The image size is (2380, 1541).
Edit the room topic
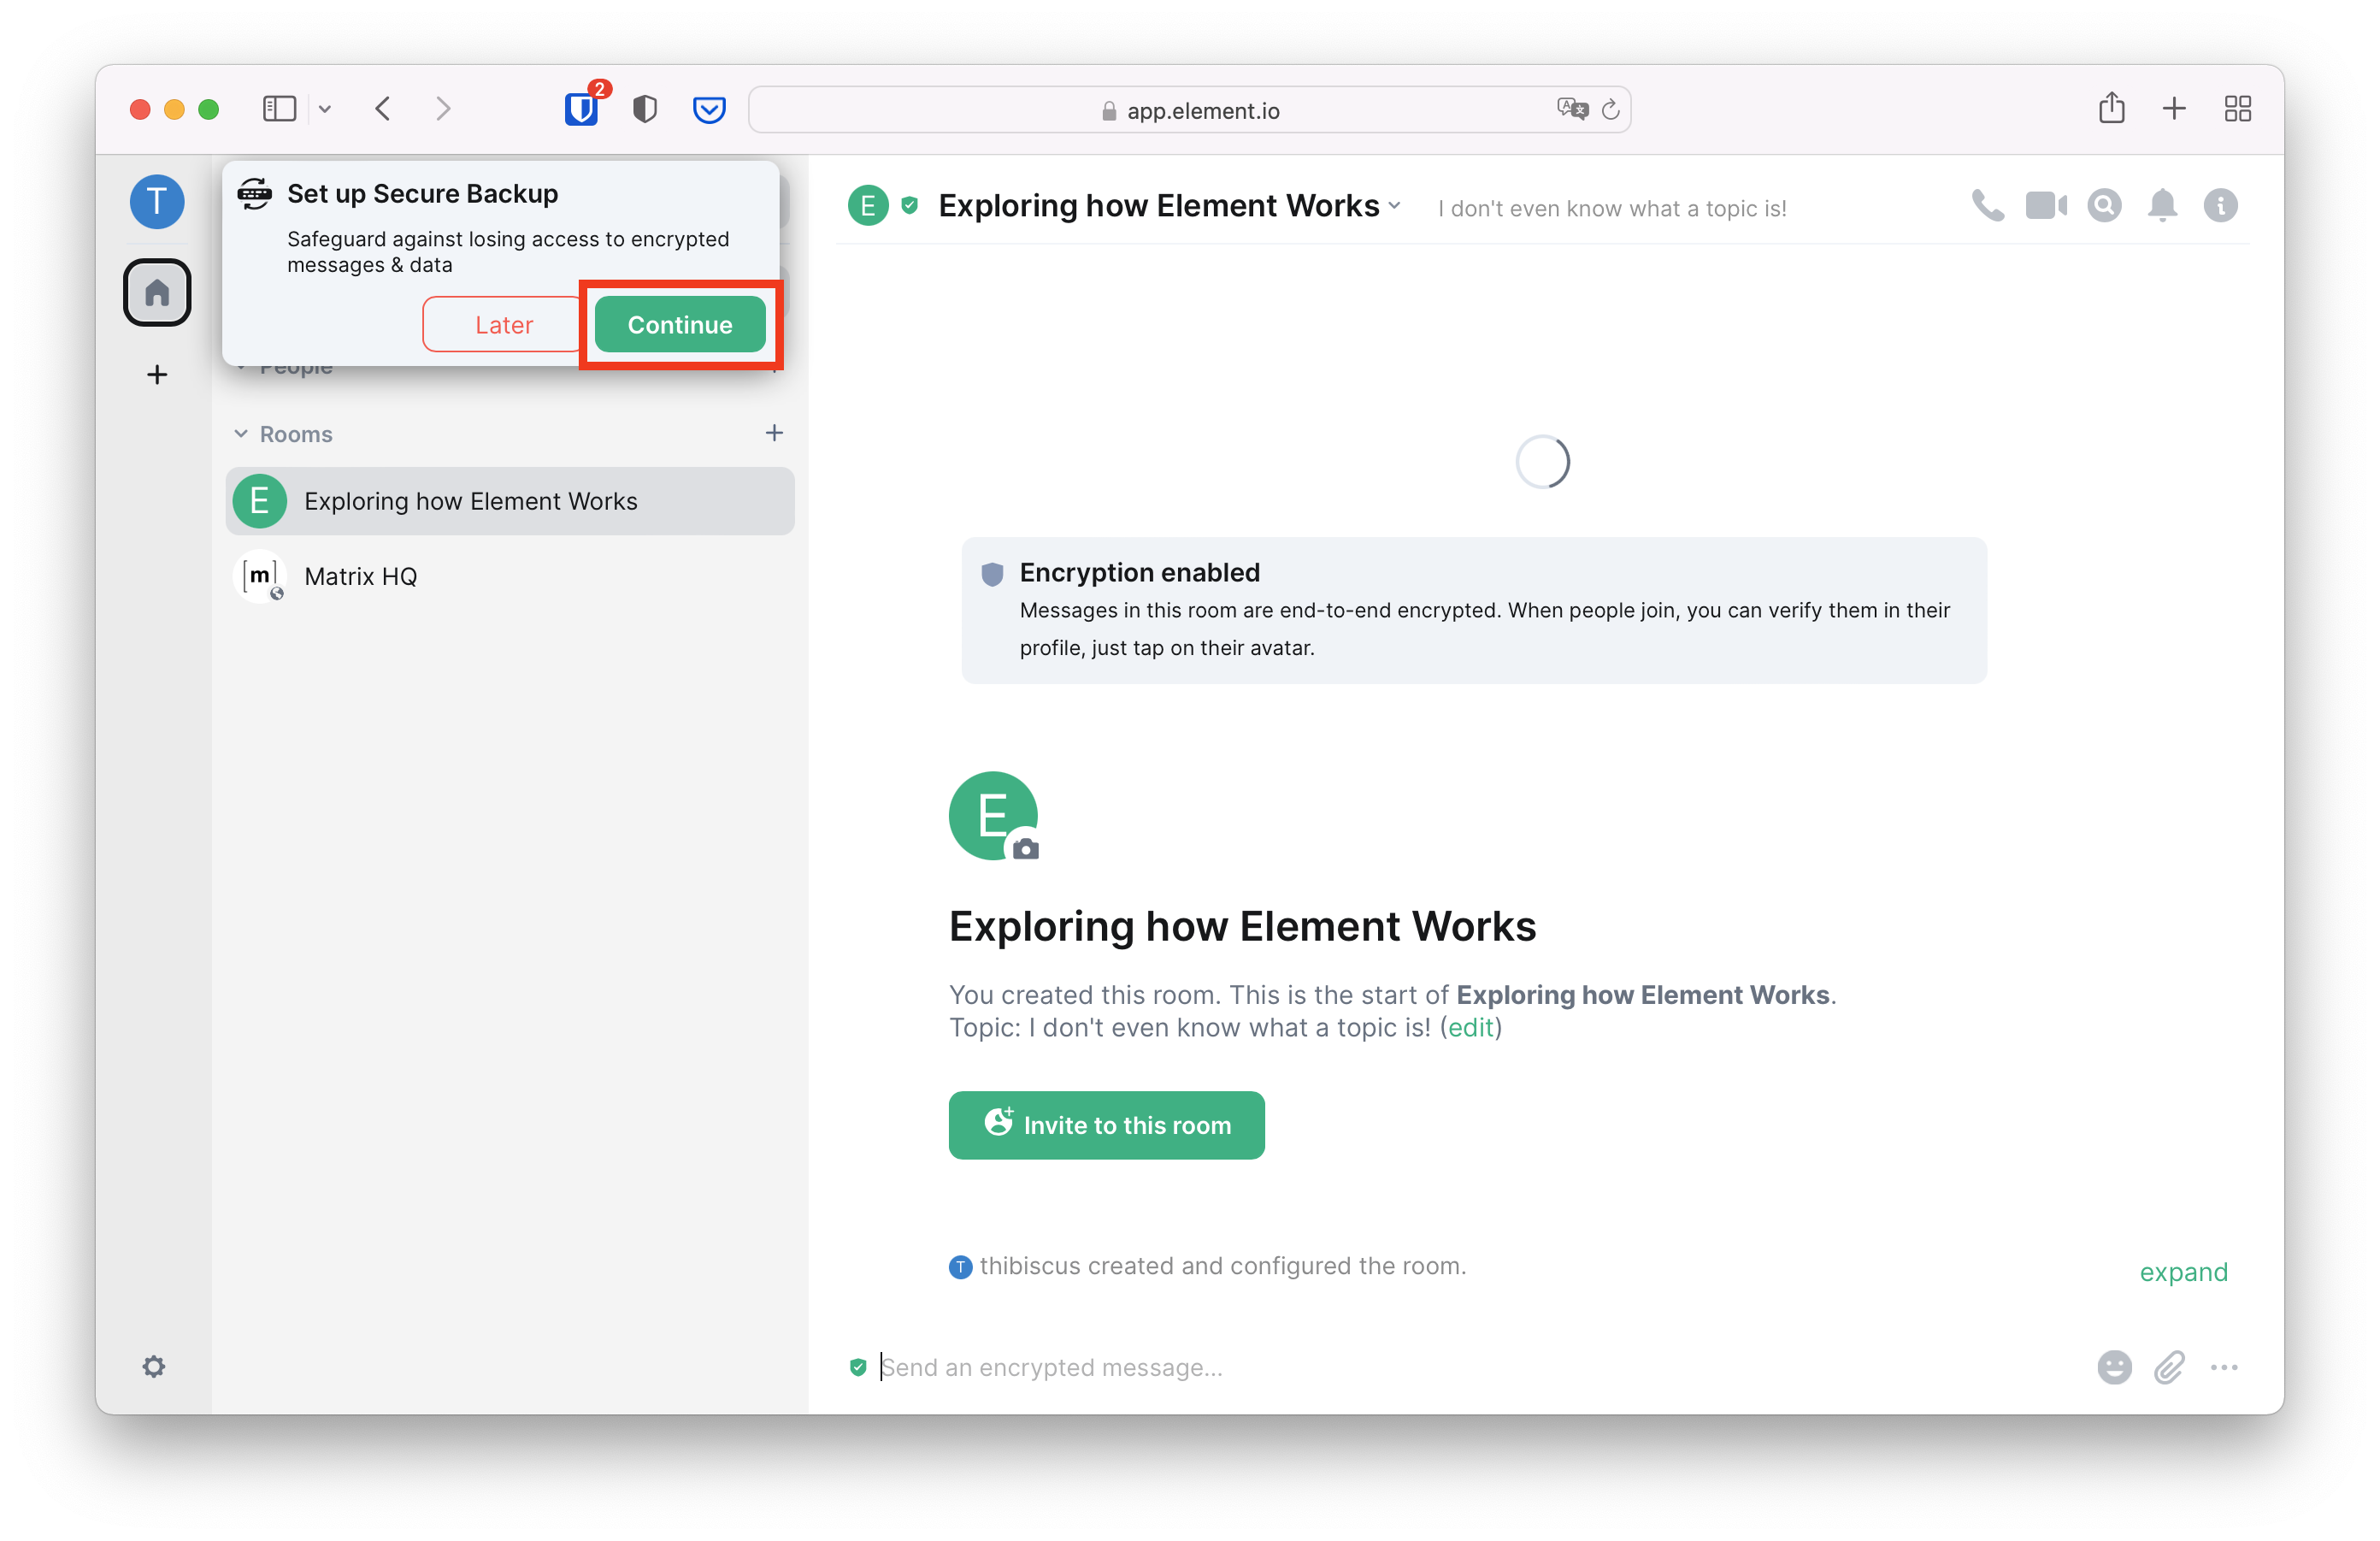coord(1478,1025)
